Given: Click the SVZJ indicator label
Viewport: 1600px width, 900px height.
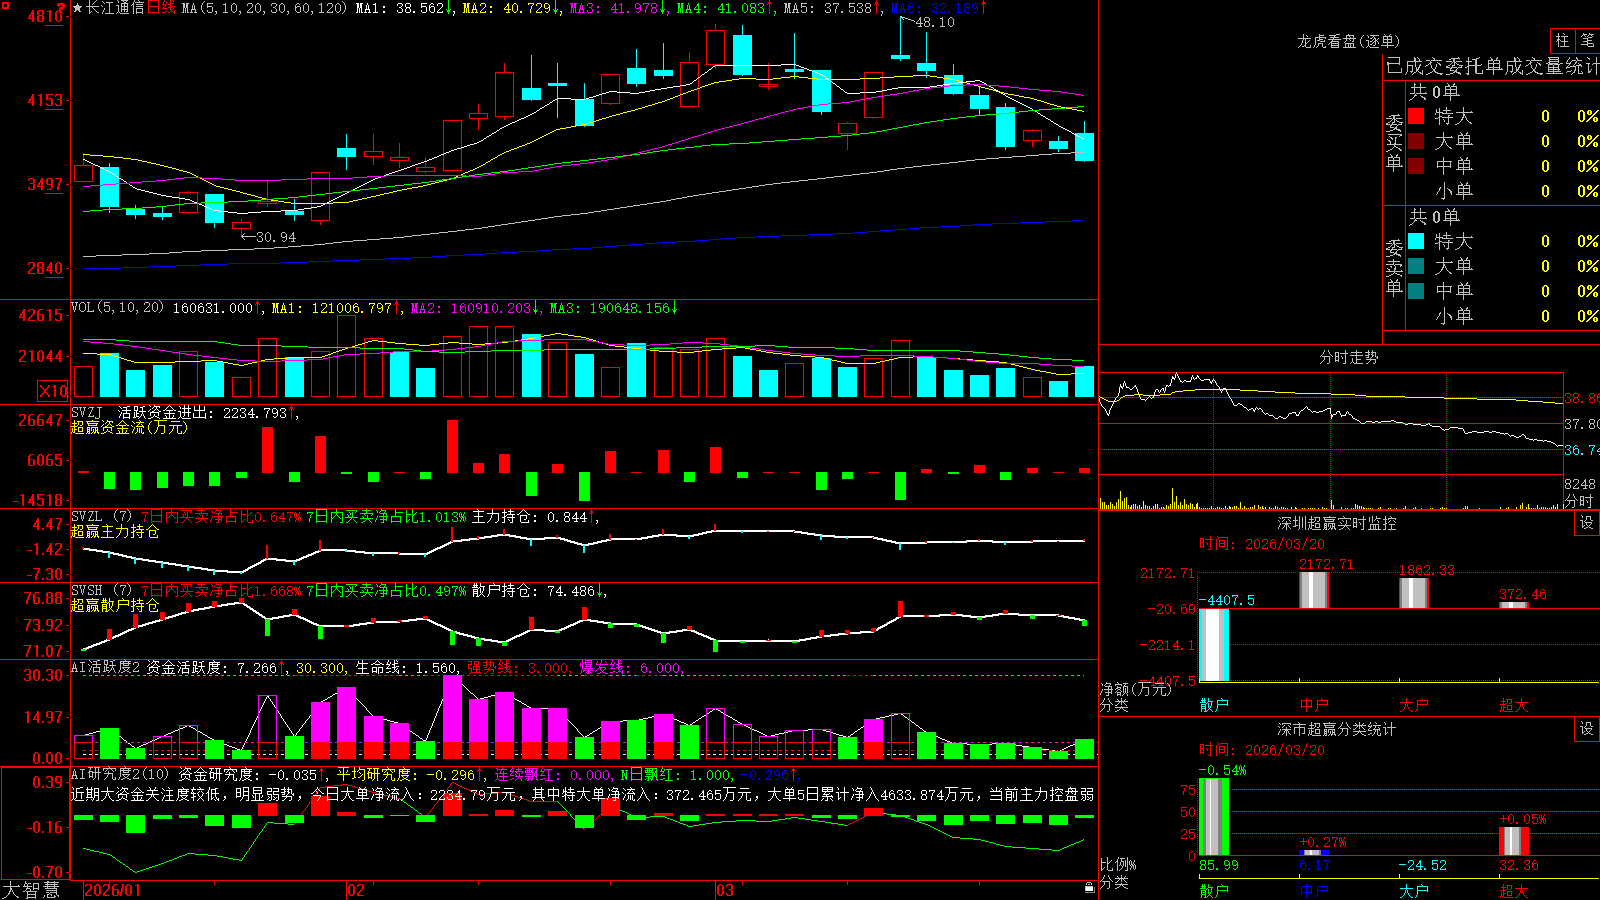Looking at the screenshot, I should (86, 412).
